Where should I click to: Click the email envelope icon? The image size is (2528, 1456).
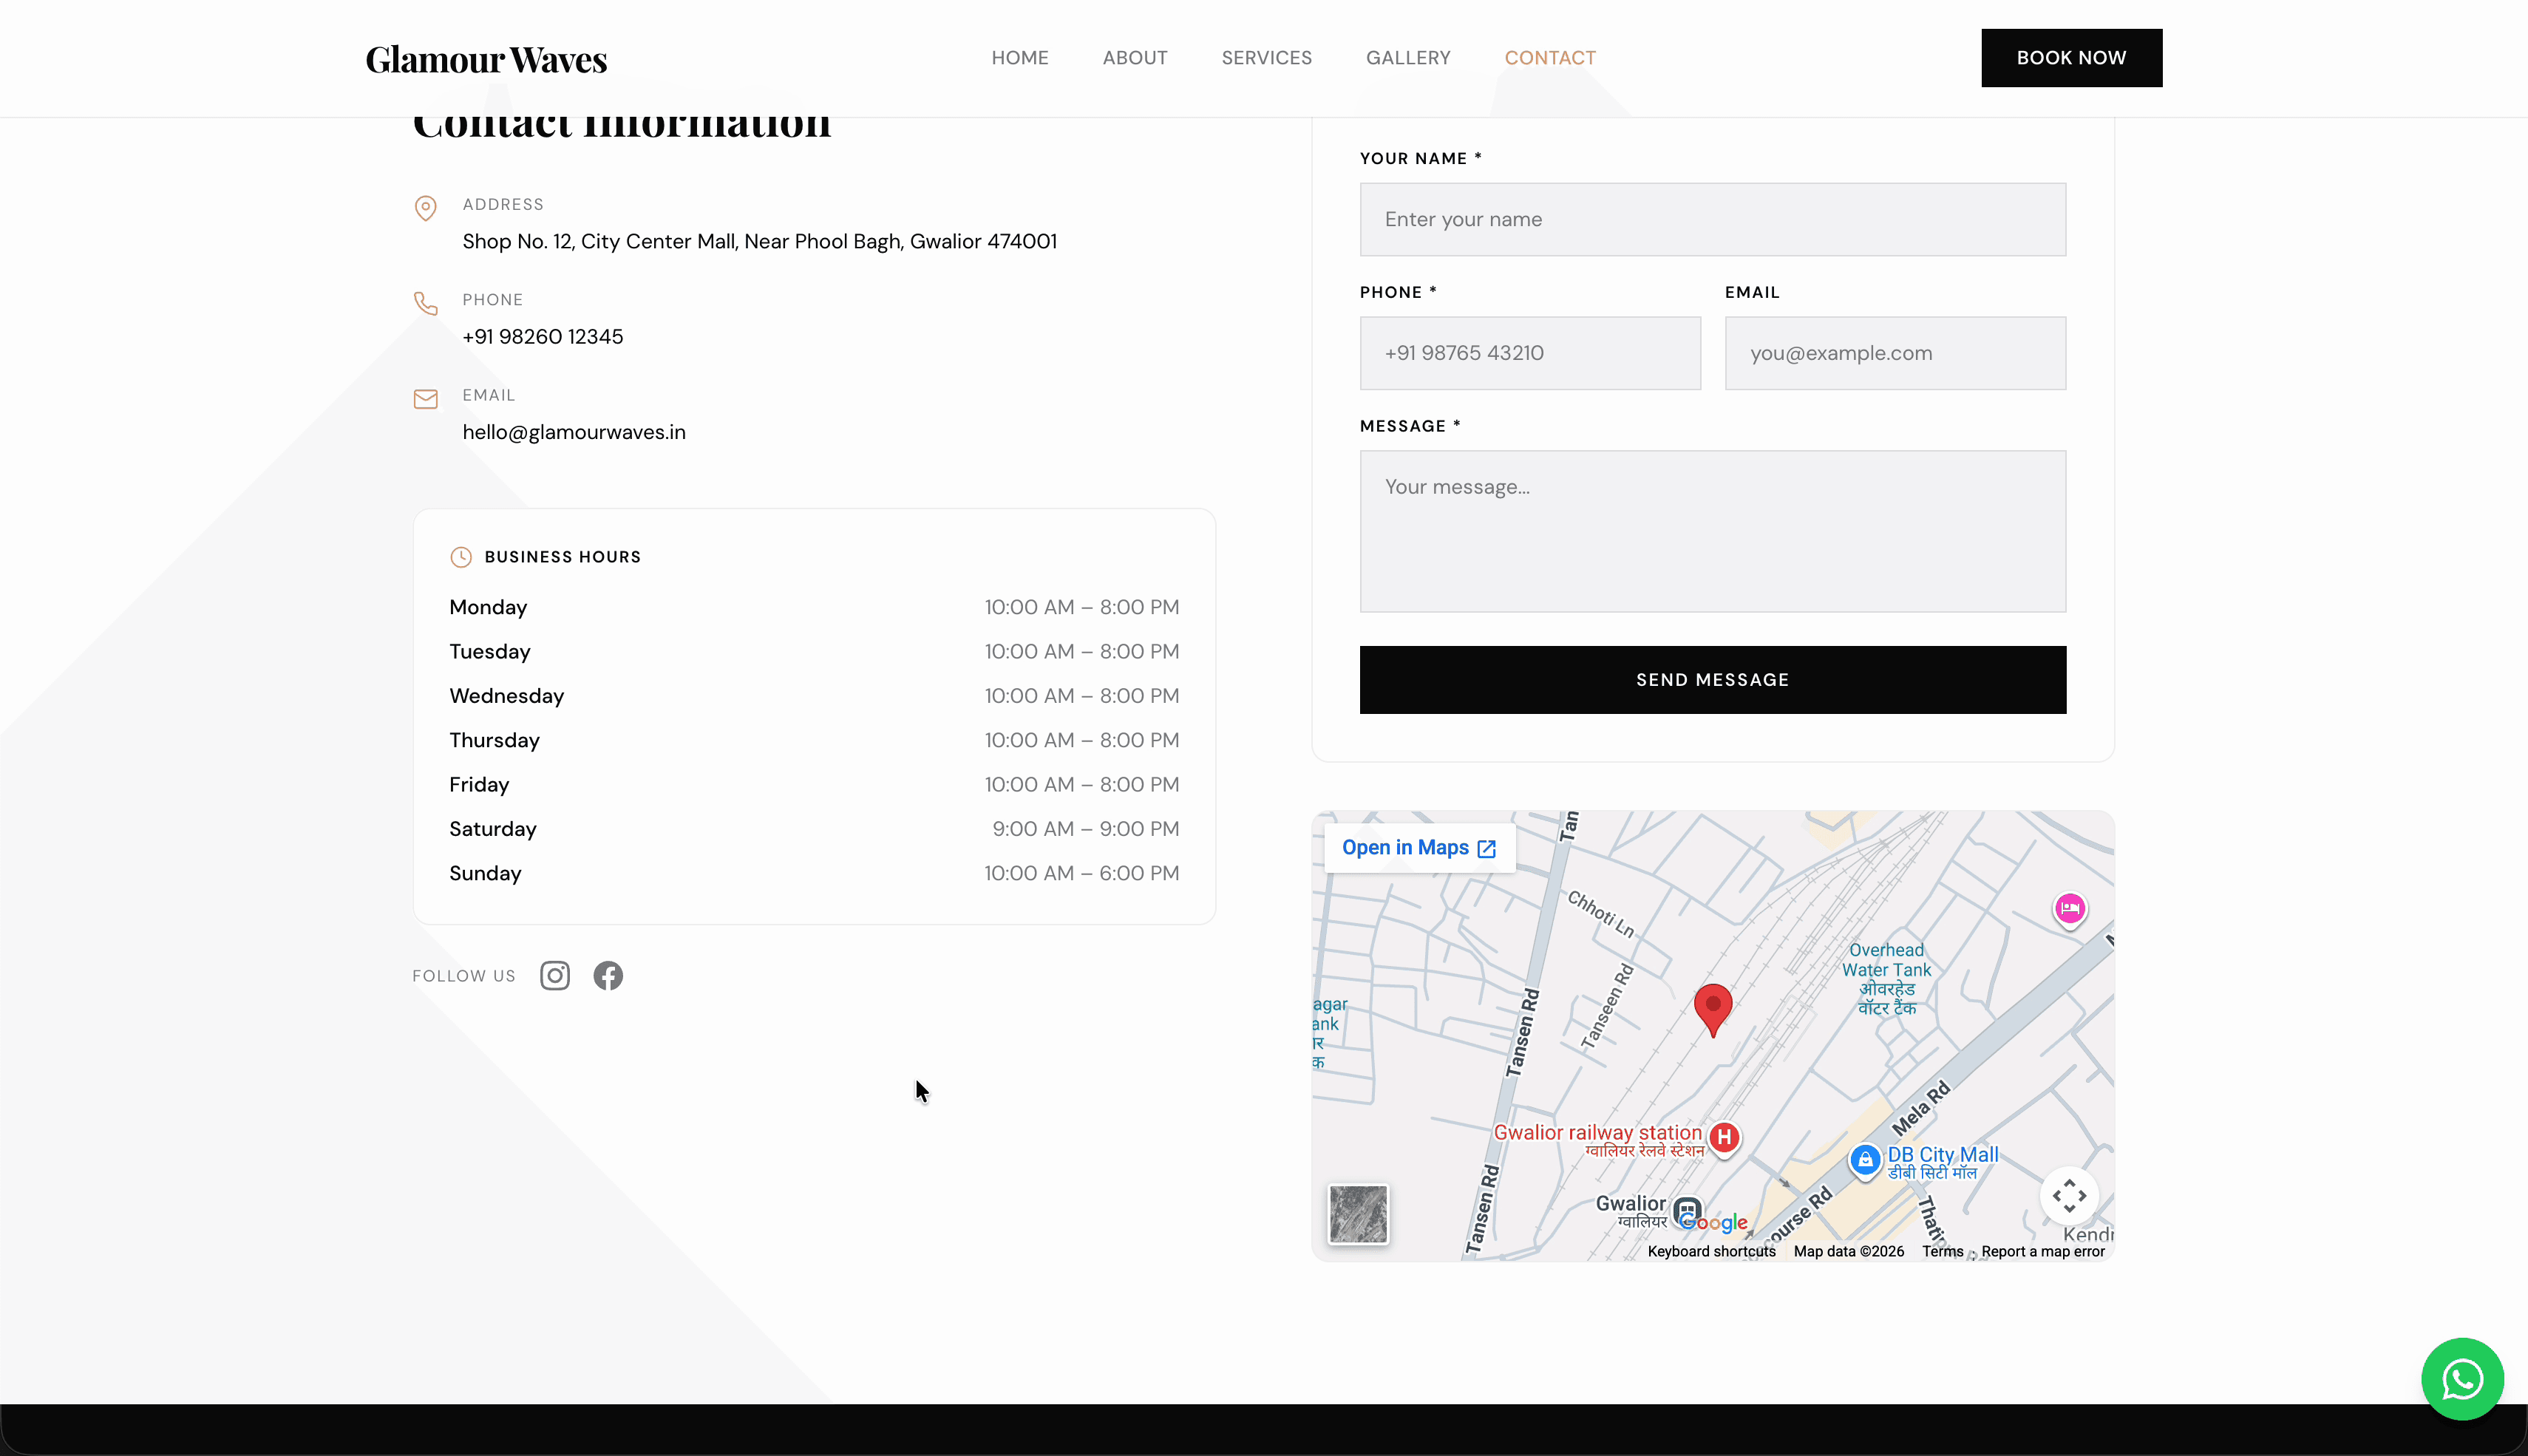tap(426, 398)
